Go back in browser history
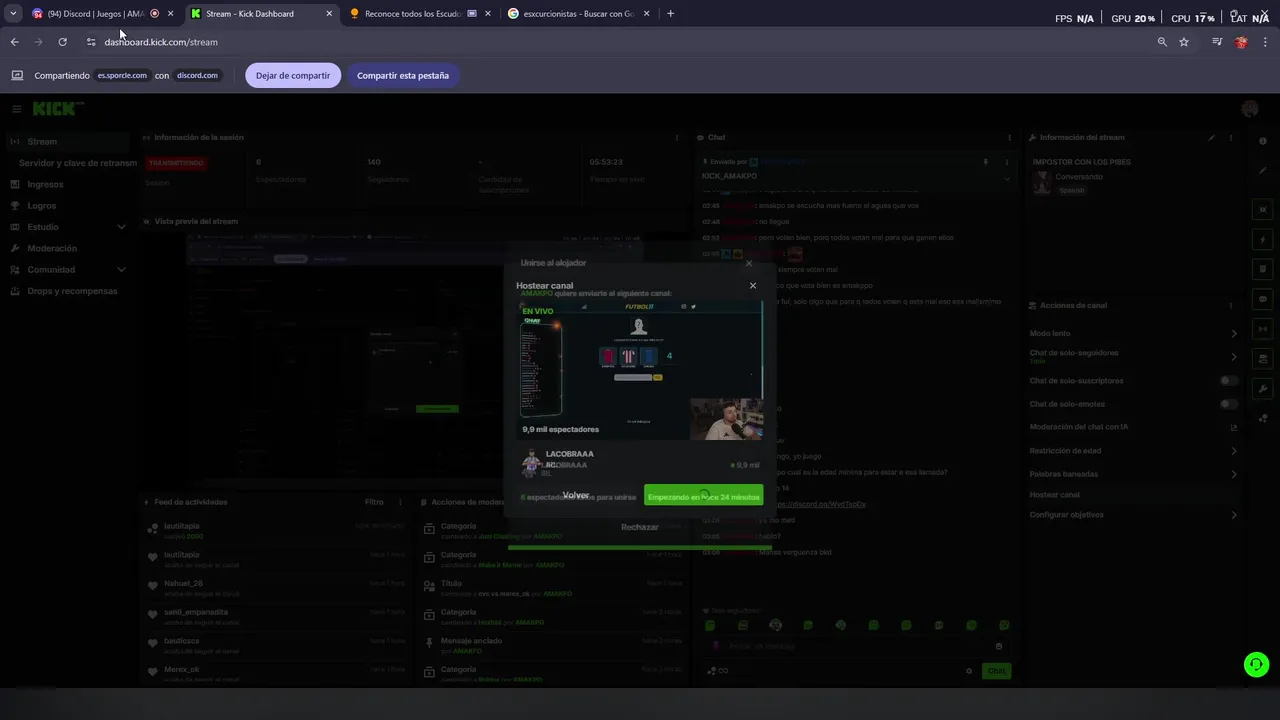The height and width of the screenshot is (720, 1280). tap(14, 42)
